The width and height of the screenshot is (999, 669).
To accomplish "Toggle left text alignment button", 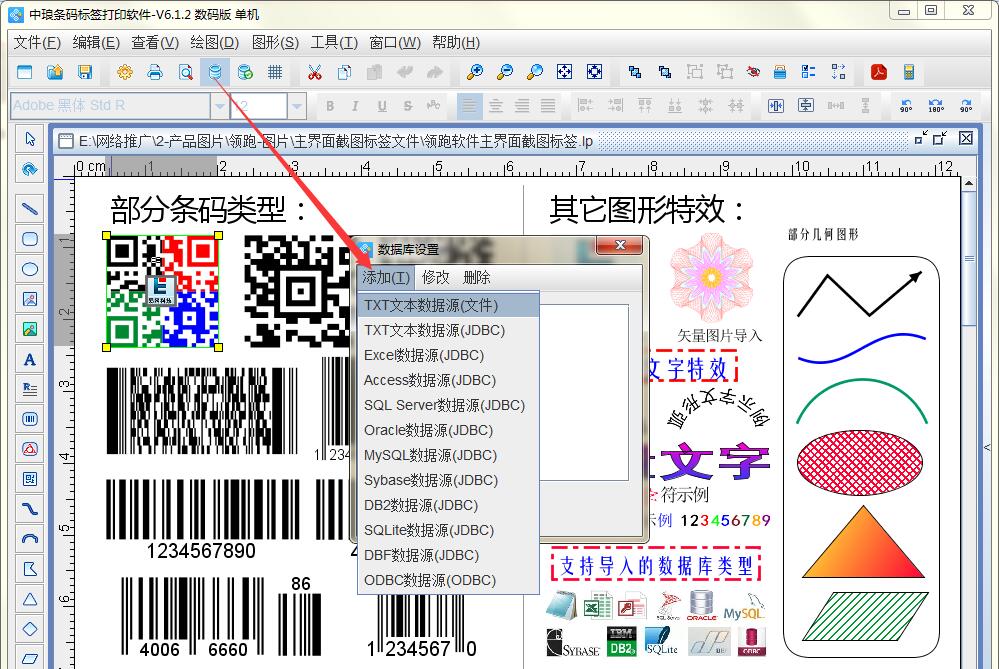I will 469,106.
